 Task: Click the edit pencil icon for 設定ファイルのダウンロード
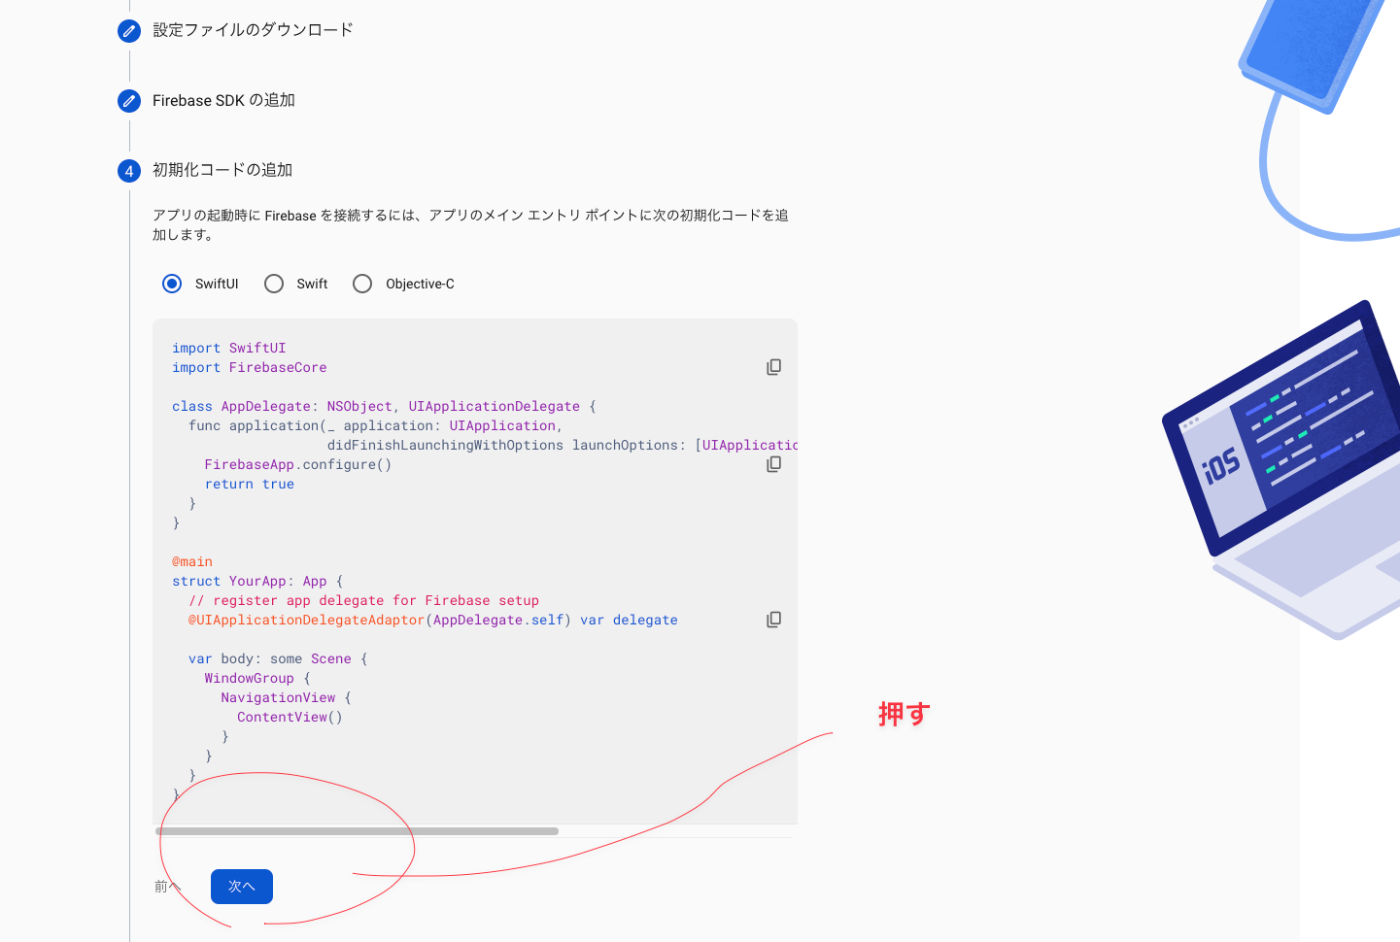pyautogui.click(x=129, y=31)
